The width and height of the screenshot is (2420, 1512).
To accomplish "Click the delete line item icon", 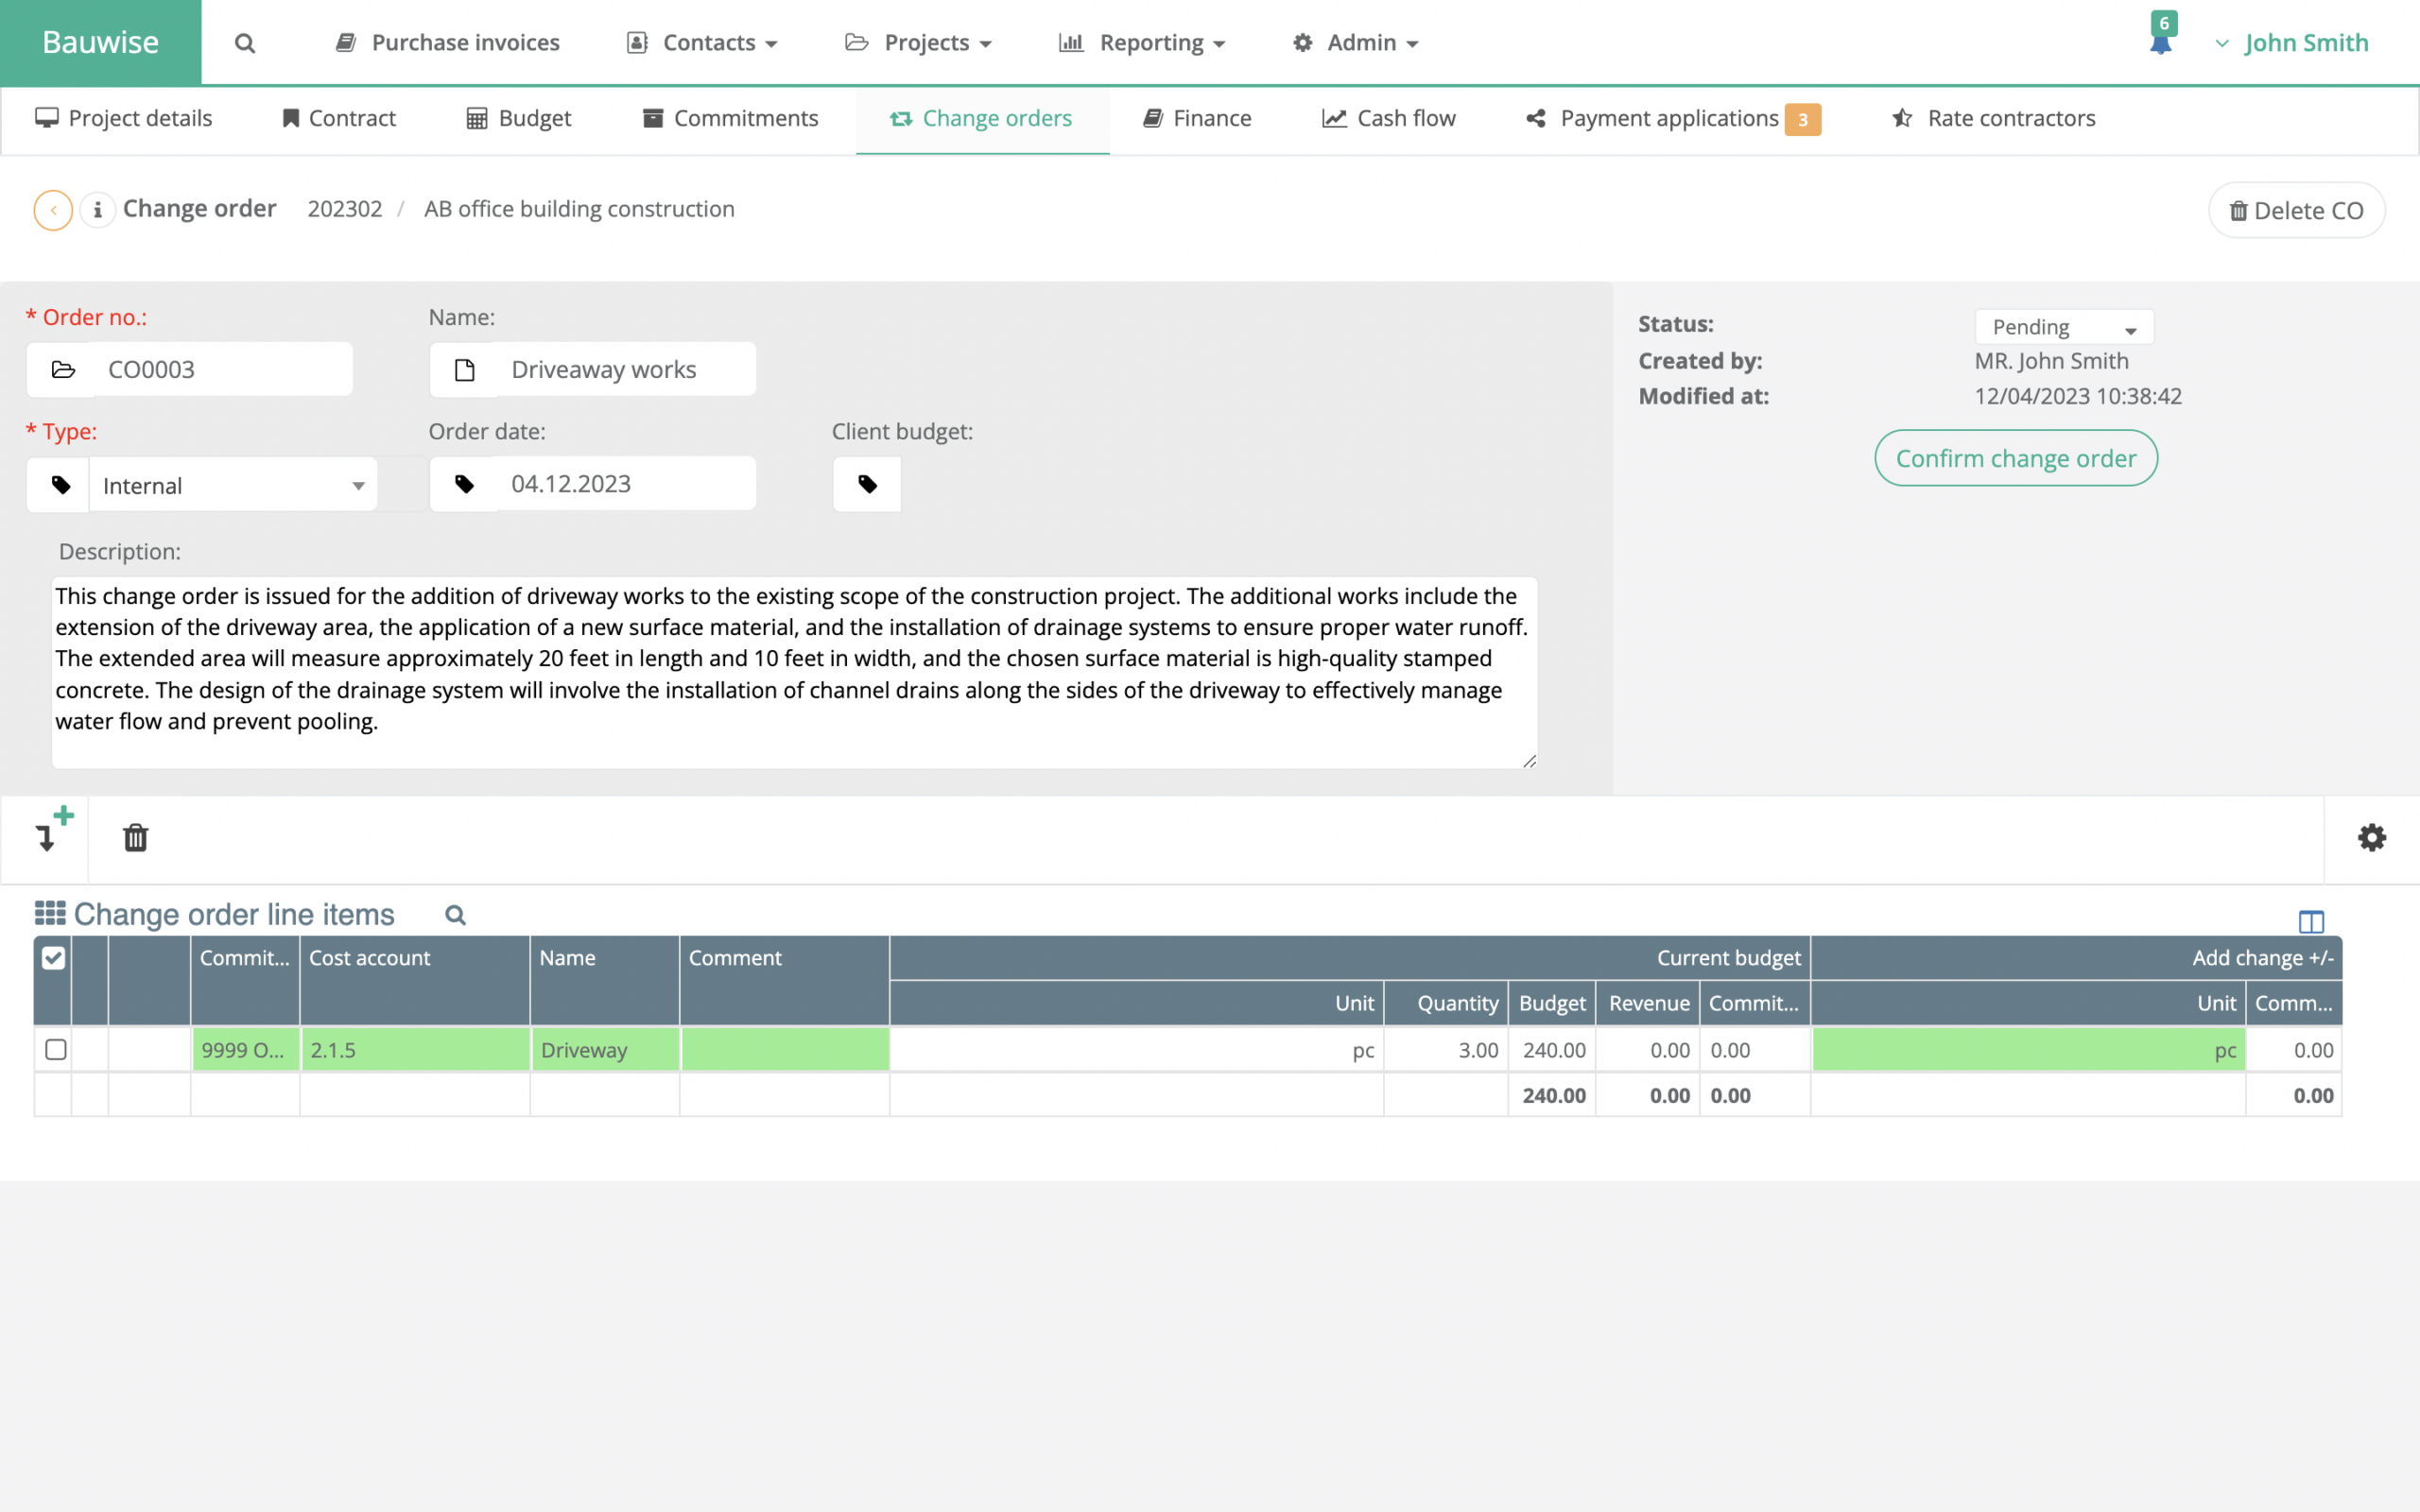I will click(136, 838).
